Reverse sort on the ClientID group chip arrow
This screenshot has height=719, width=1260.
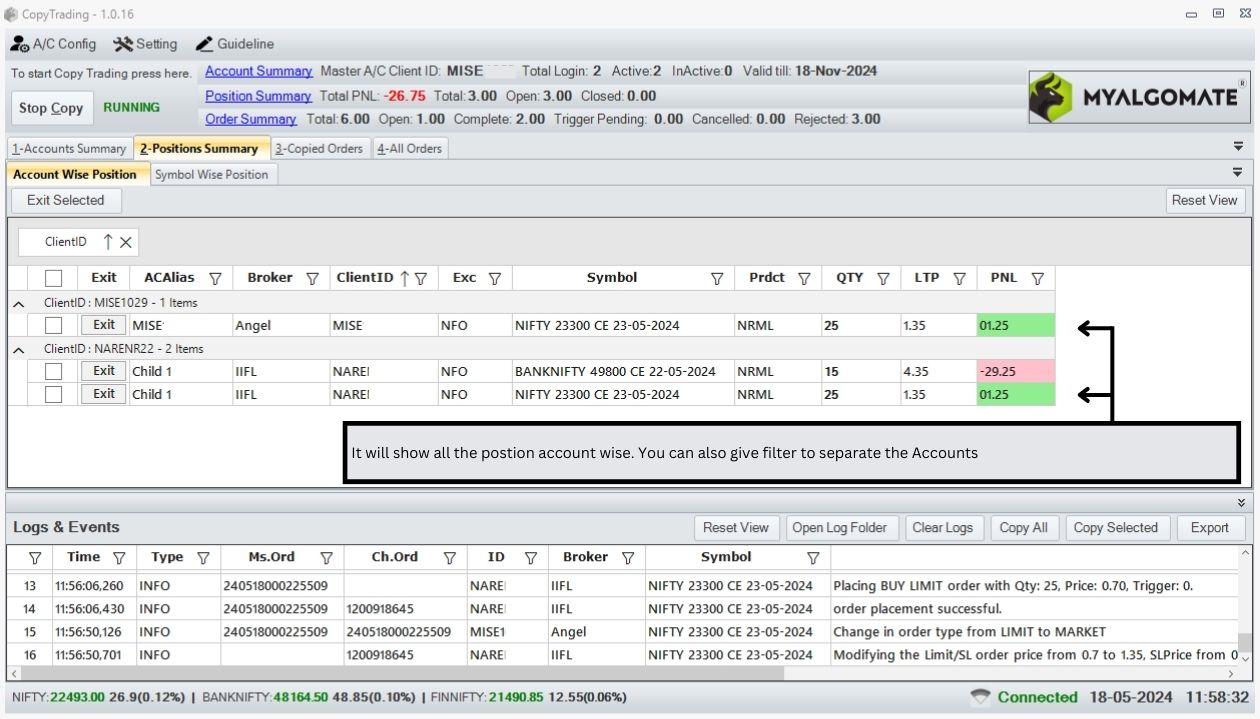pos(108,242)
